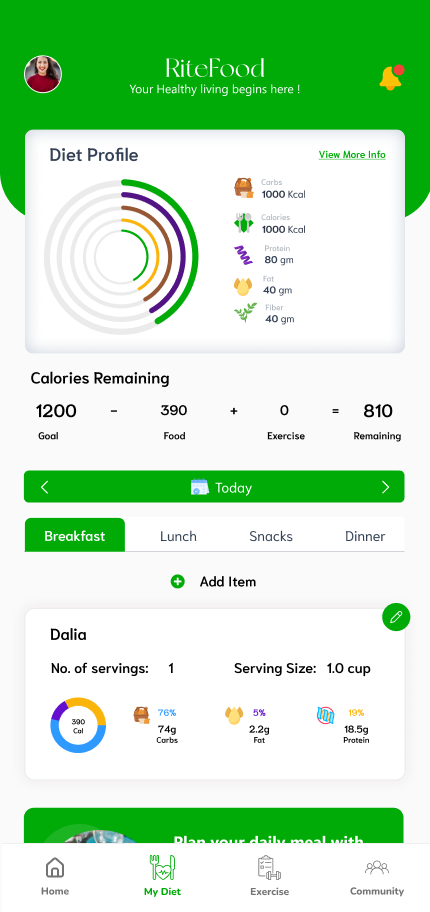Click the green pencil edit icon

tap(396, 617)
